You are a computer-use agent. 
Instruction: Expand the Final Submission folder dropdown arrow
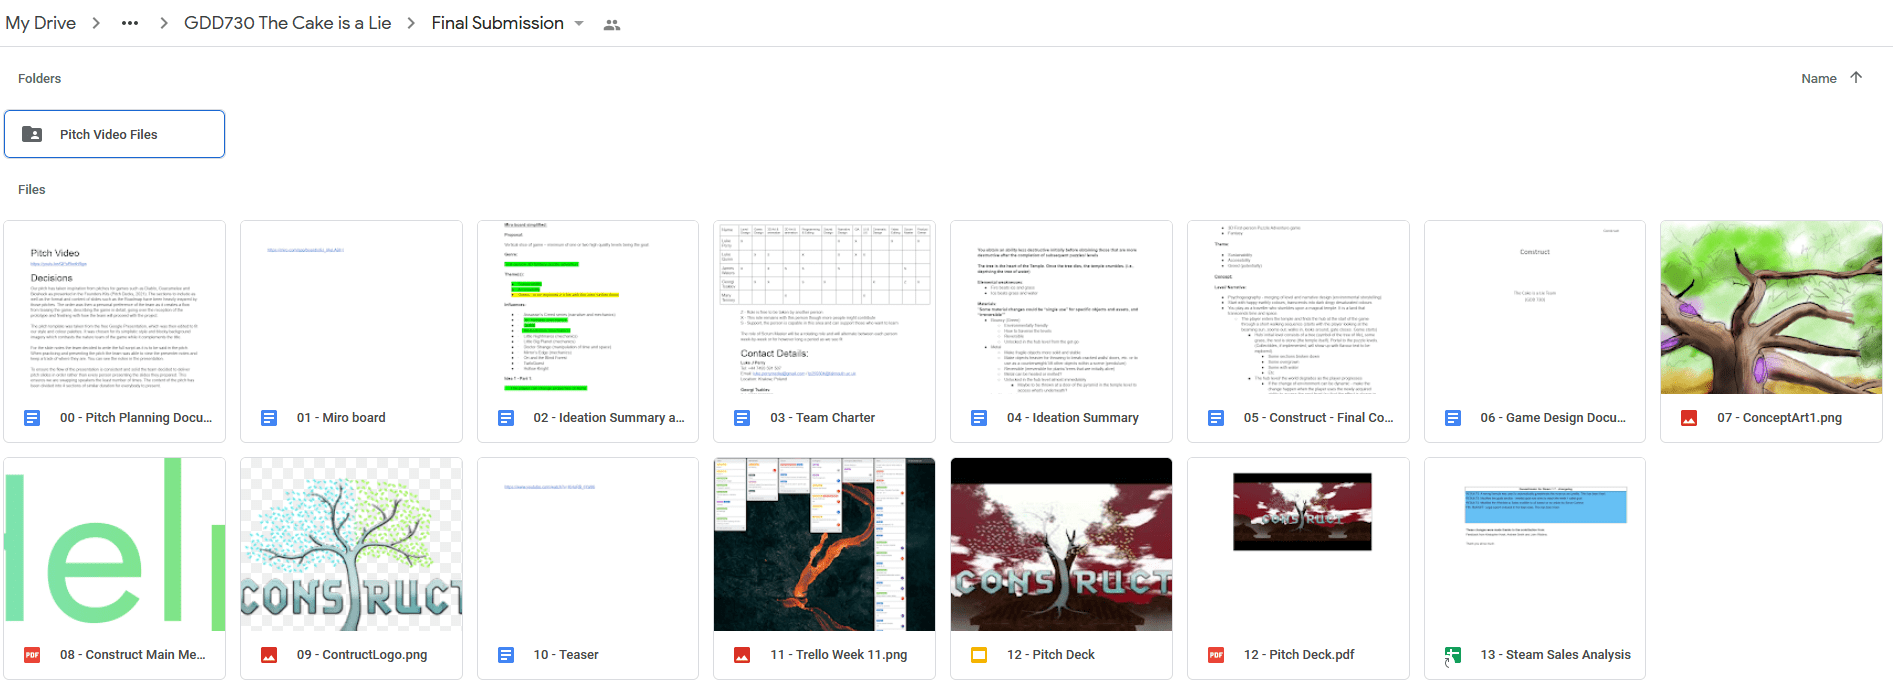(x=579, y=24)
